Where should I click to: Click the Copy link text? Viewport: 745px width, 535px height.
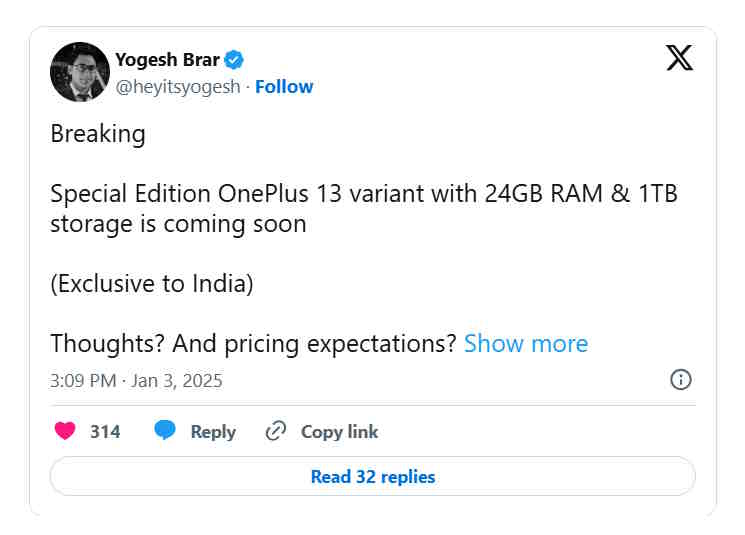(340, 431)
